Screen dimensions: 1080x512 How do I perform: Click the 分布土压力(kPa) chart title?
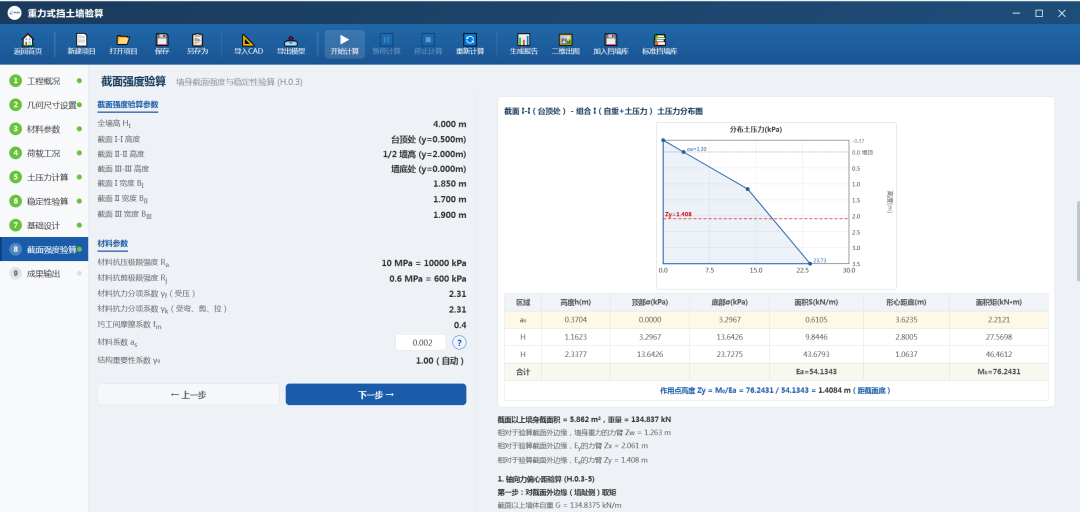coord(756,129)
